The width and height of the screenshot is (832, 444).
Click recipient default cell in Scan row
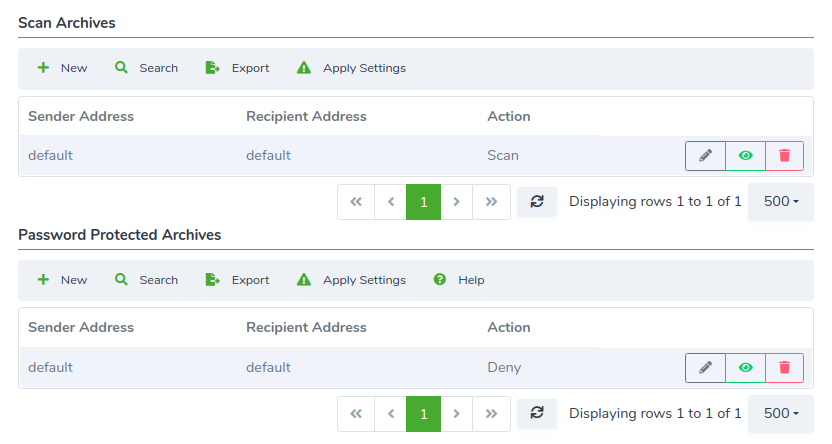pyautogui.click(x=268, y=155)
